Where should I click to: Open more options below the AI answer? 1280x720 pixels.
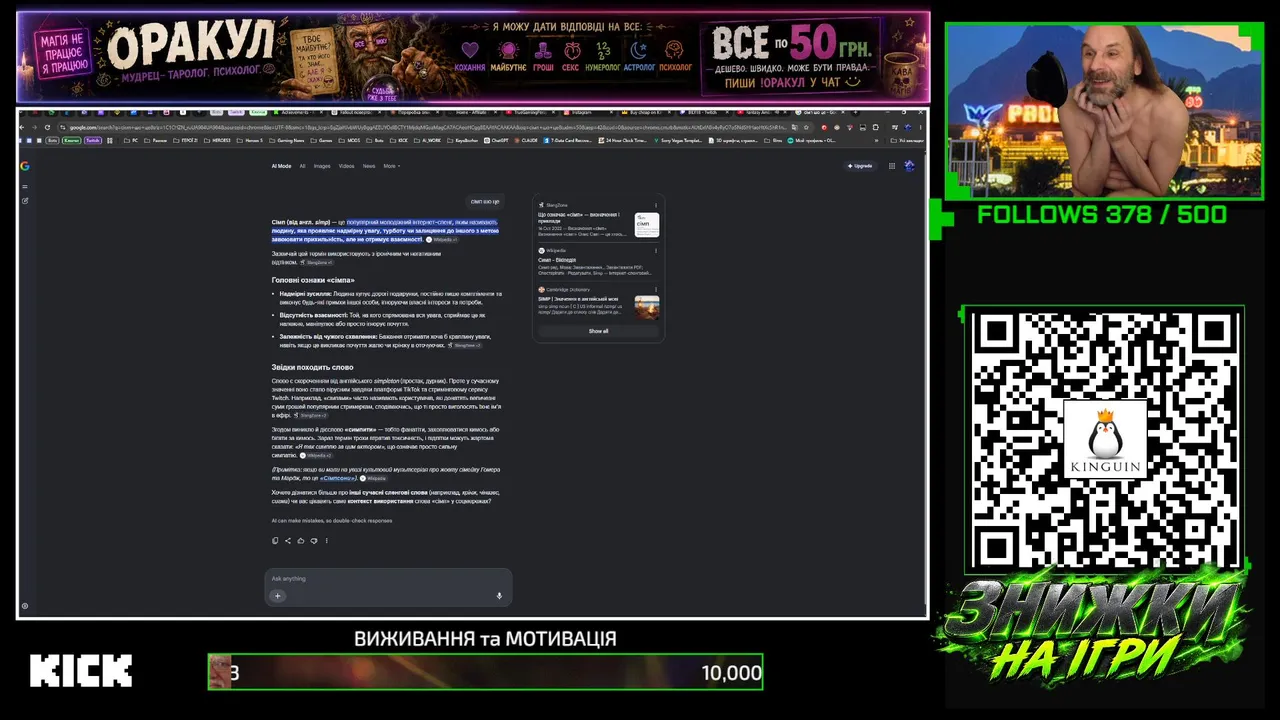326,541
